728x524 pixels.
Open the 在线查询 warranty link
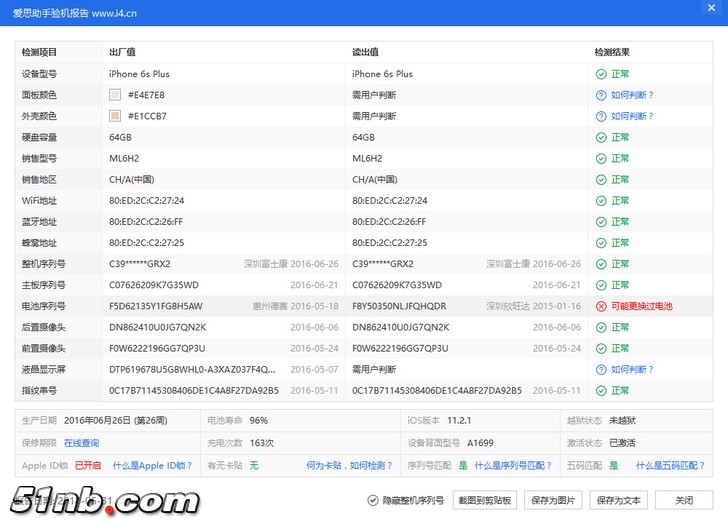tap(81, 442)
